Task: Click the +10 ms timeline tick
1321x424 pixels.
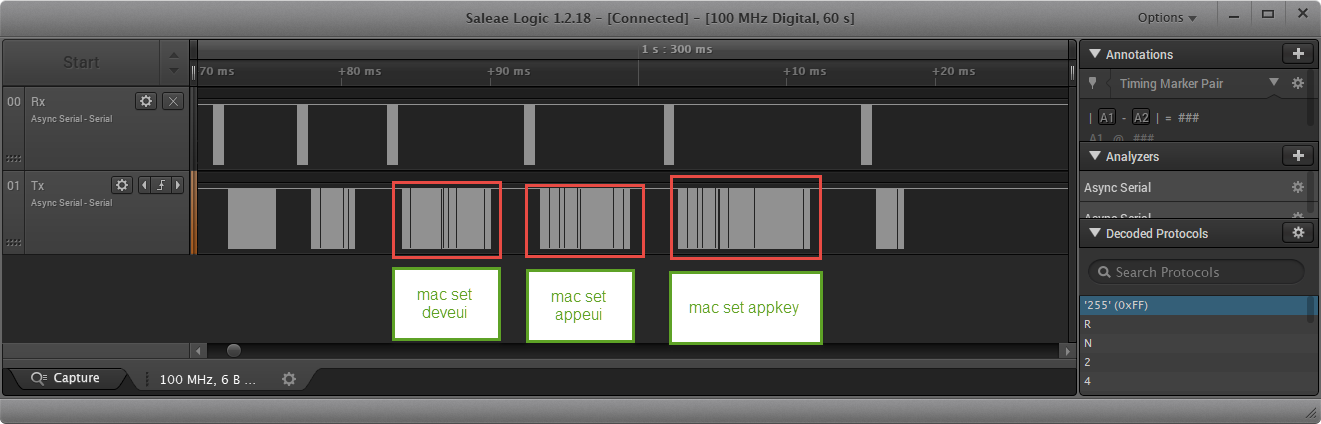Action: pos(804,71)
